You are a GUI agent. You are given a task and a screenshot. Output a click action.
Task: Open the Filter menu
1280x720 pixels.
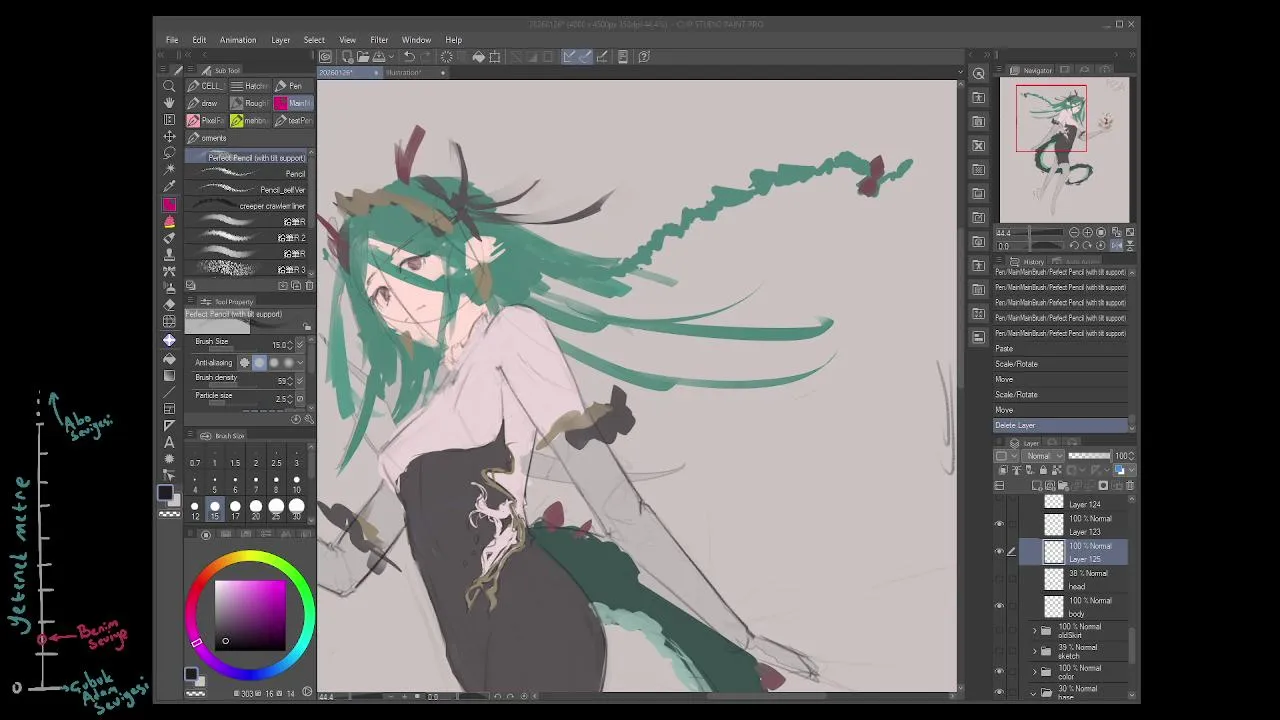click(379, 40)
